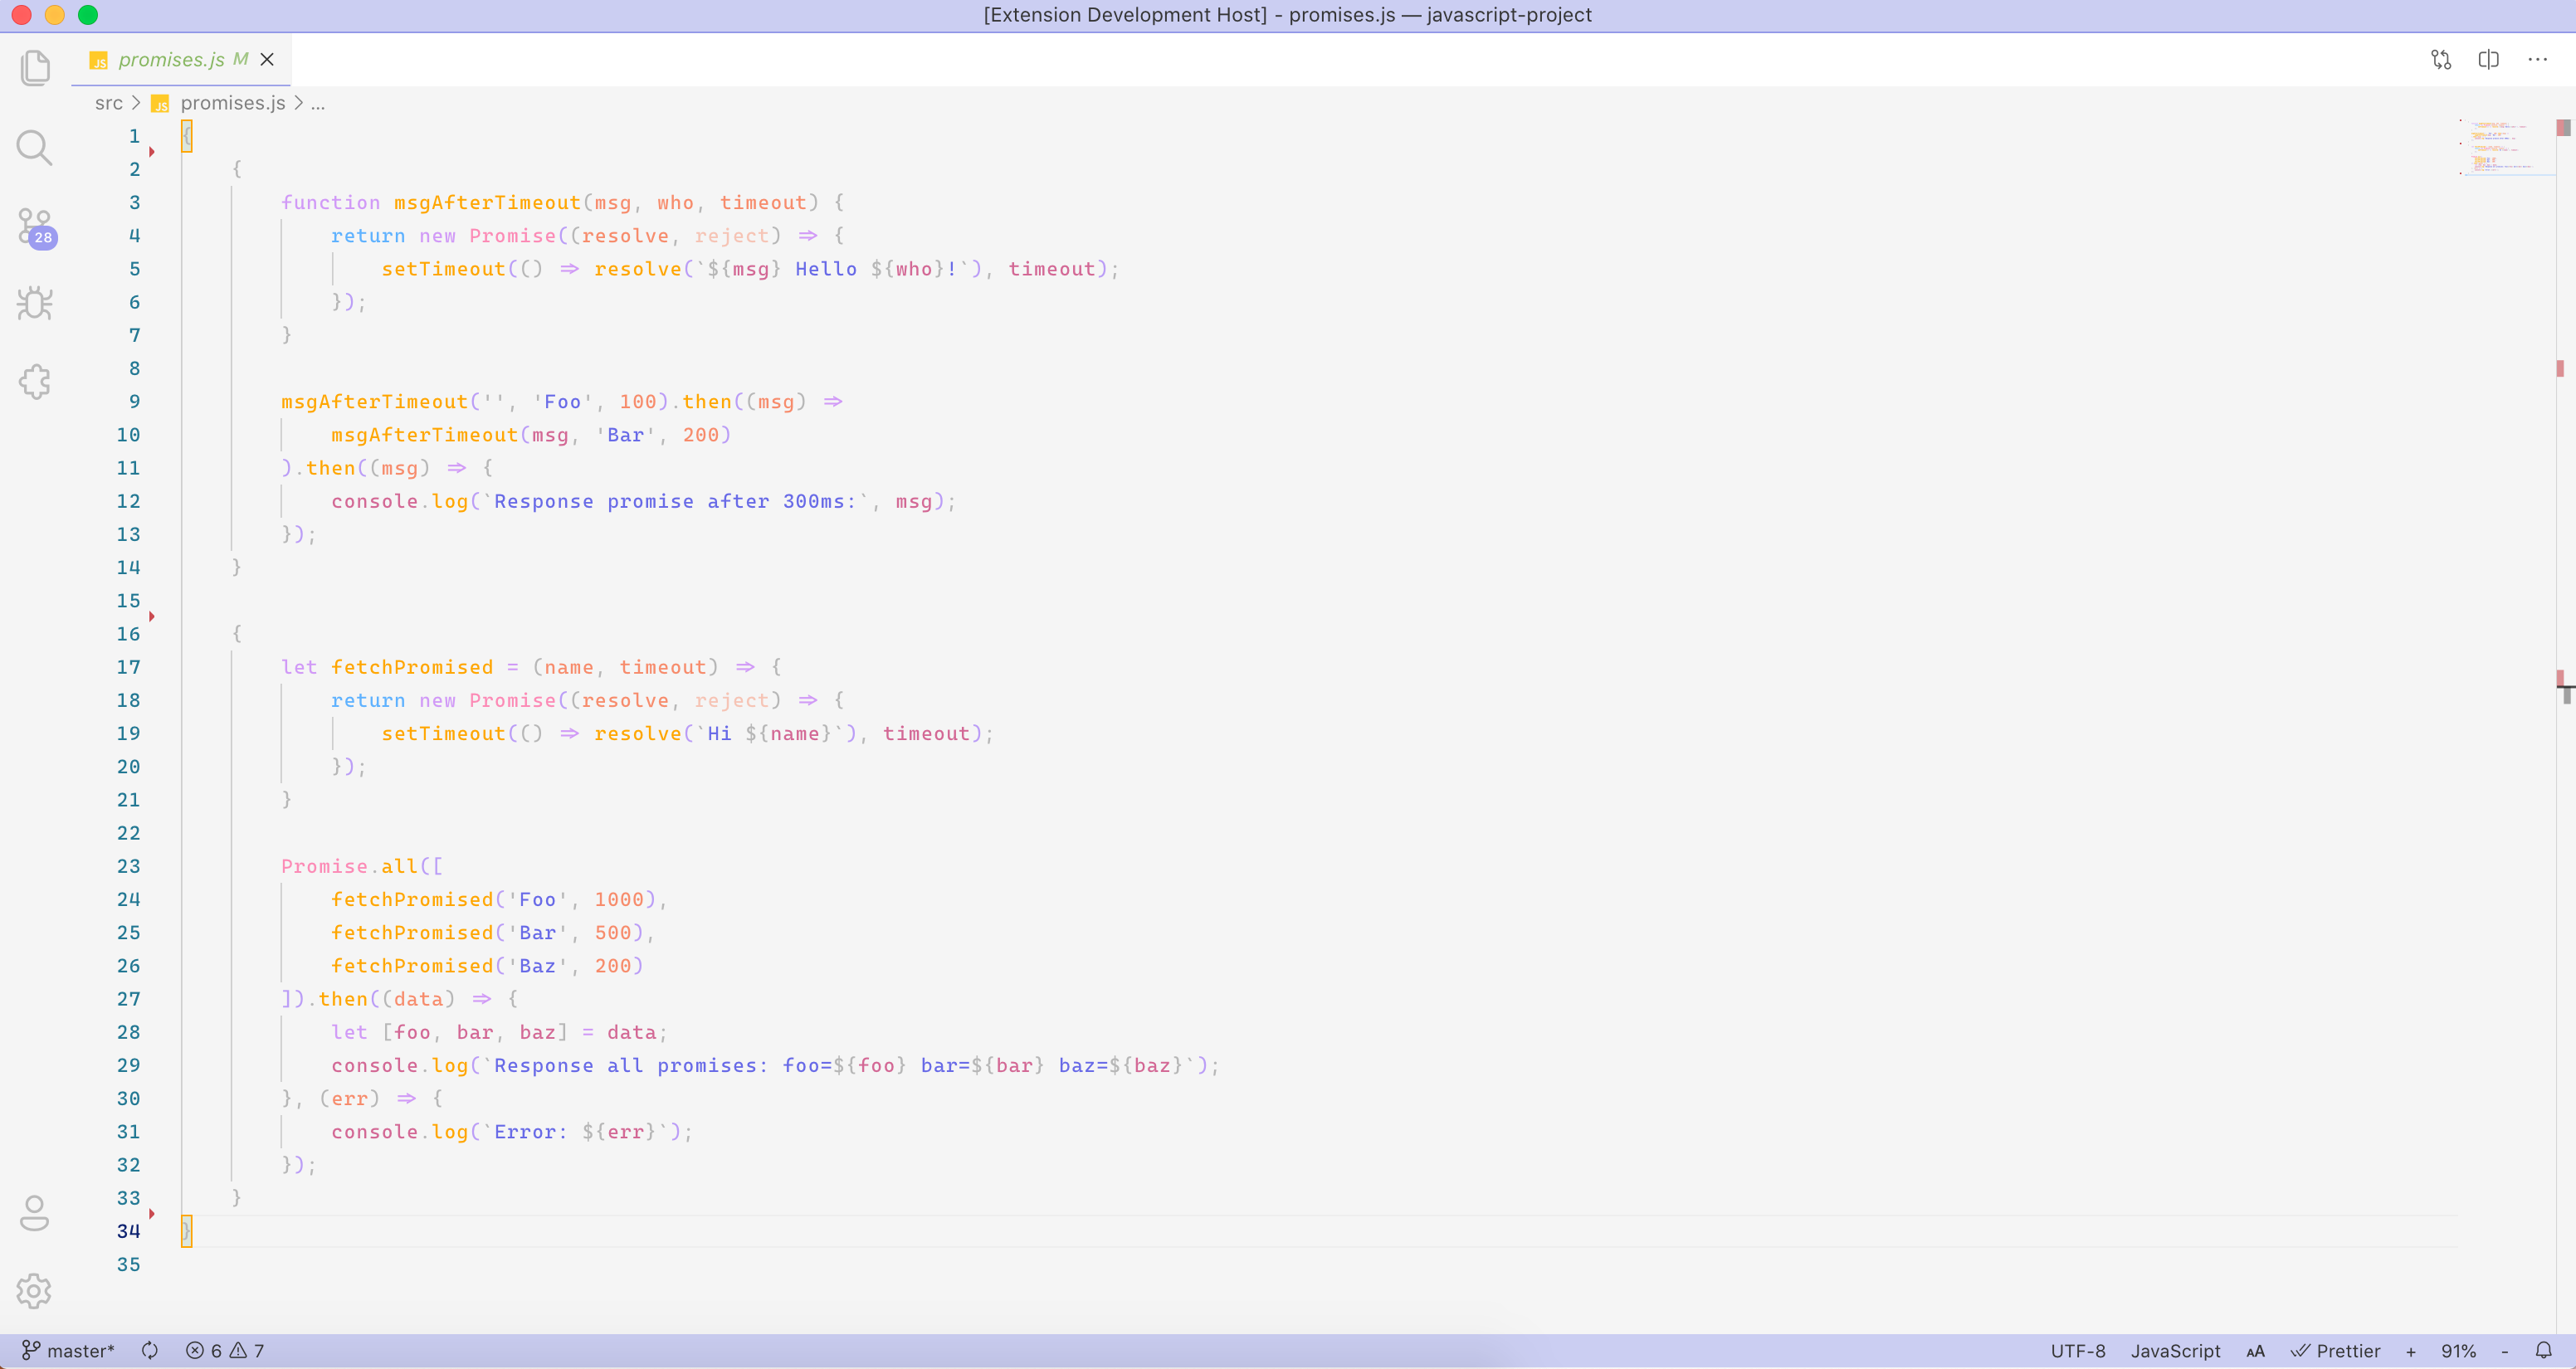Open the Extensions view
2576x1369 pixels.
(x=35, y=381)
